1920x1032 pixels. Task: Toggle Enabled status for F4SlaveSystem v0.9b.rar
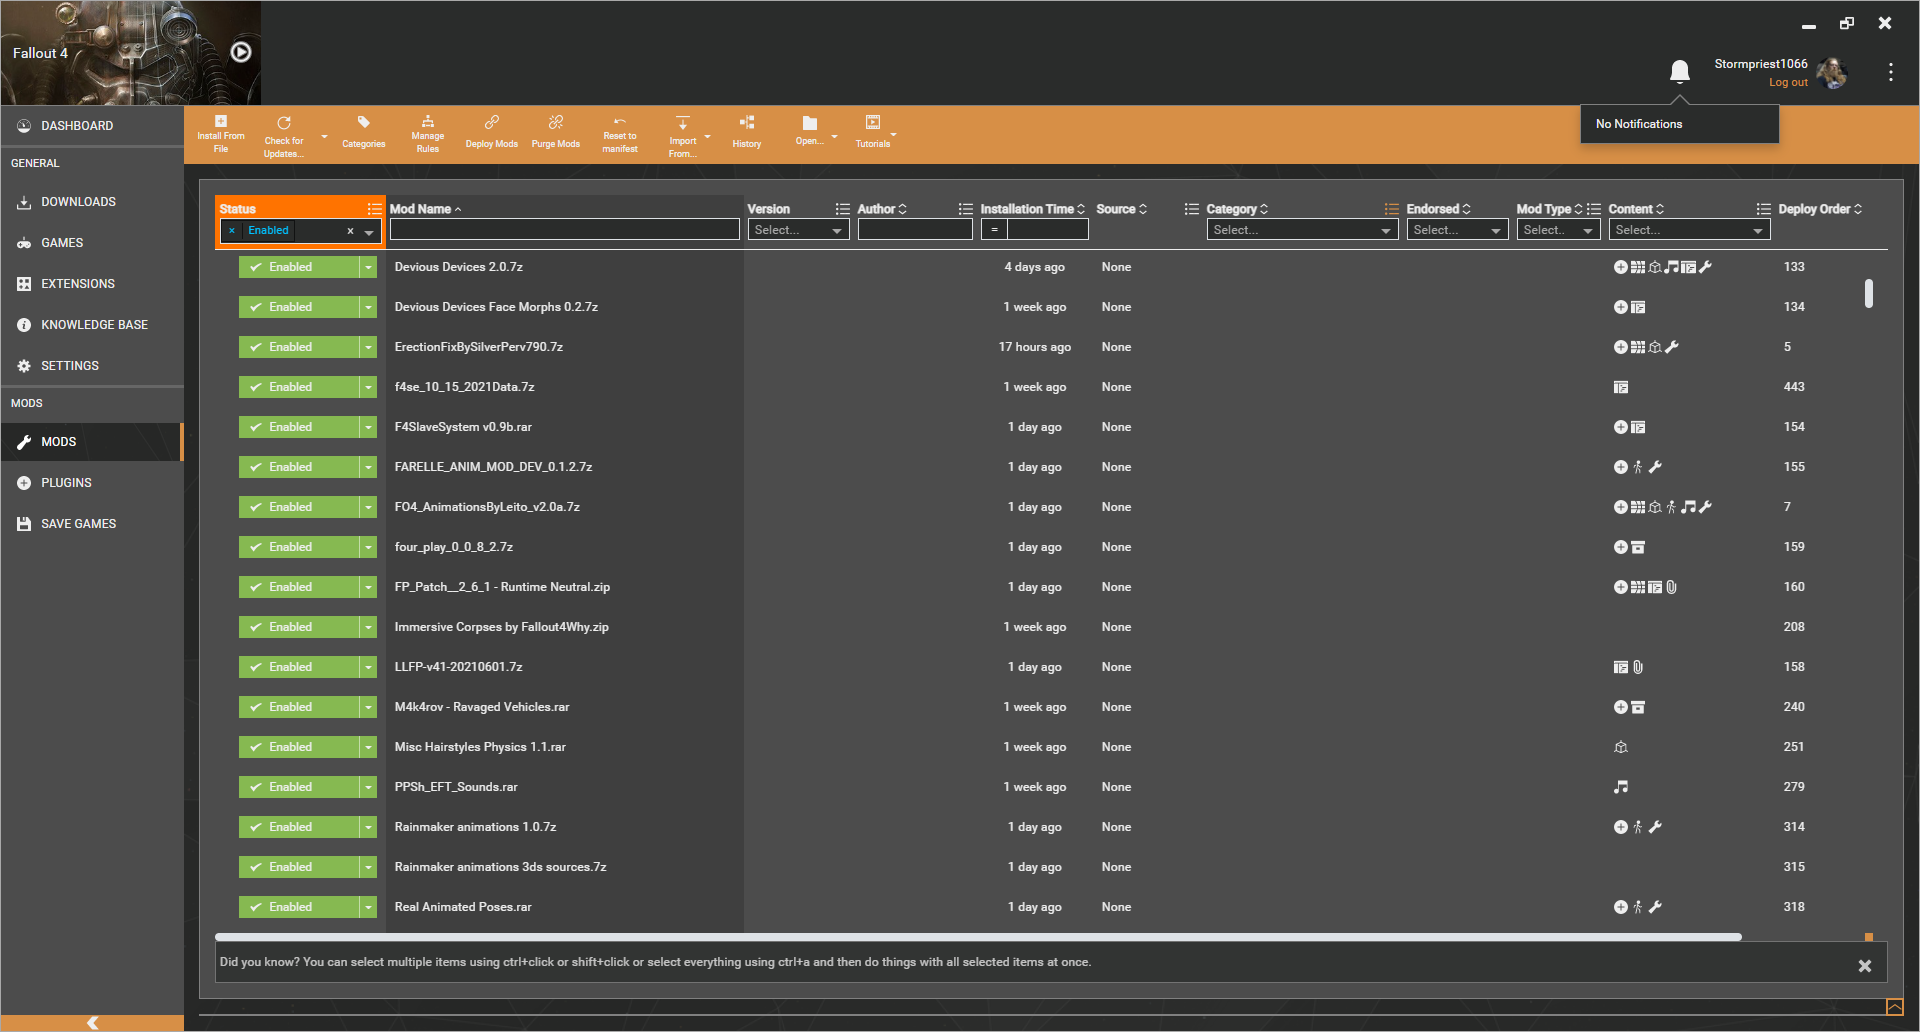point(299,427)
